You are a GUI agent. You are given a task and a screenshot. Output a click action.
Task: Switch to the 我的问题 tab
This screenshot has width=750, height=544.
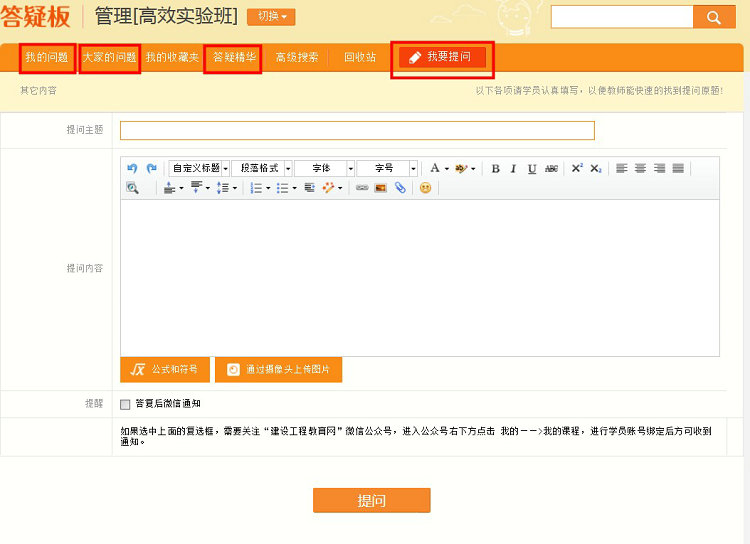47,58
